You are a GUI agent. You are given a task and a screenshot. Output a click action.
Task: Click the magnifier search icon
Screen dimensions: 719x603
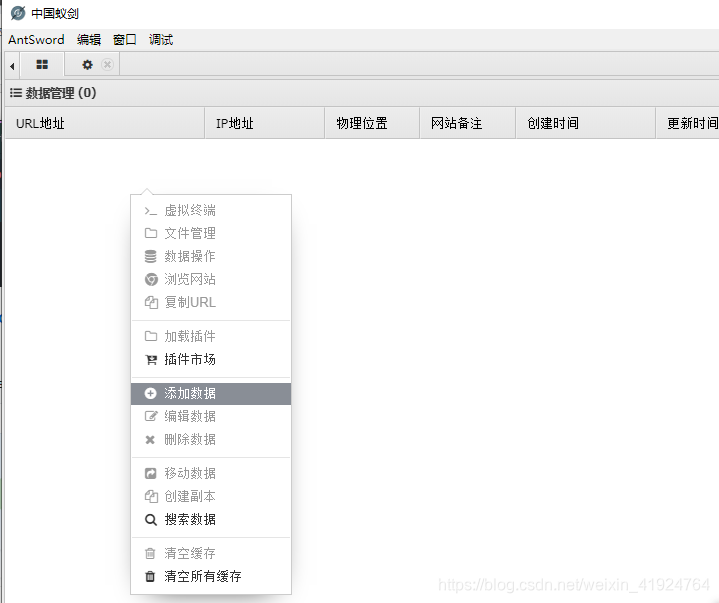click(x=151, y=520)
